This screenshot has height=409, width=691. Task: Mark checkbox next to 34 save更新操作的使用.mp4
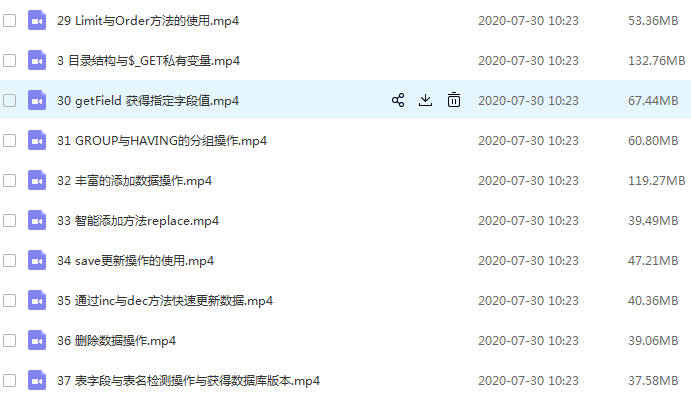pyautogui.click(x=10, y=260)
